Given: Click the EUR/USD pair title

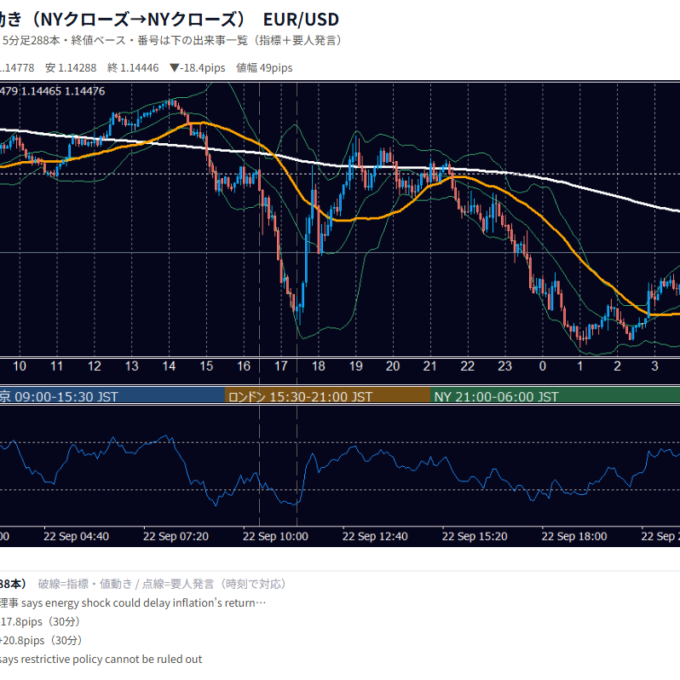Looking at the screenshot, I should [x=301, y=20].
